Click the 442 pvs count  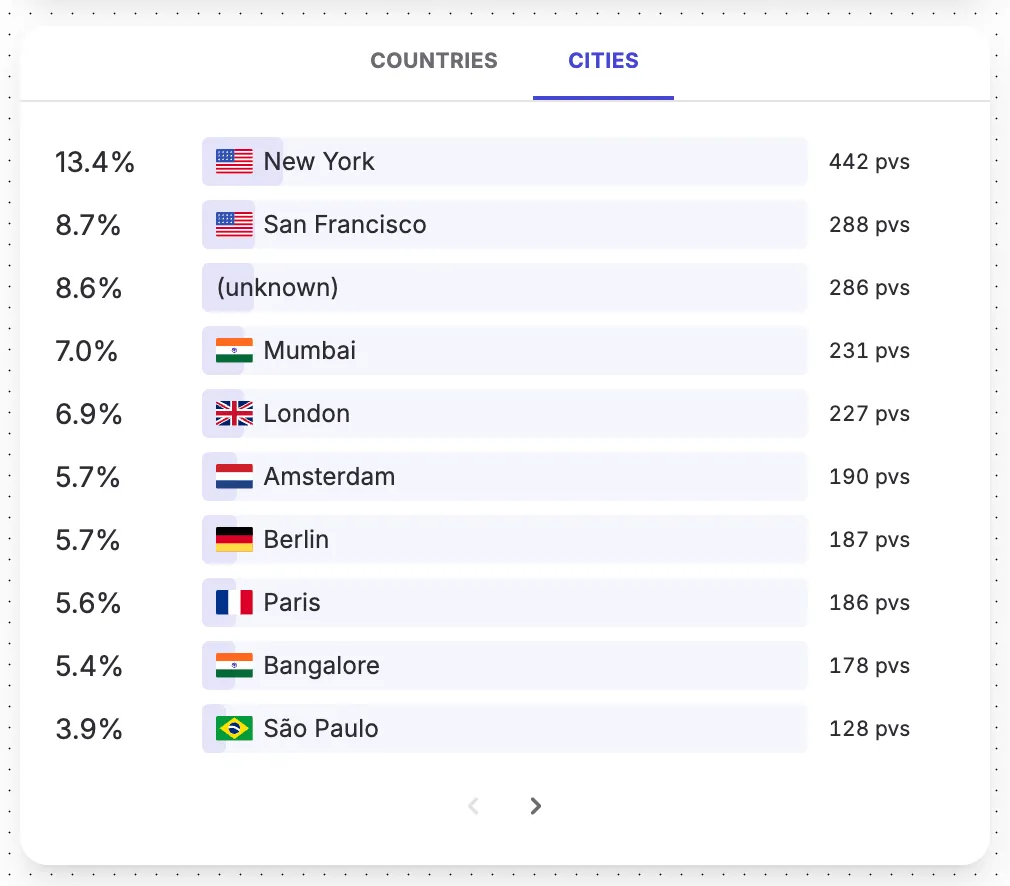click(869, 162)
